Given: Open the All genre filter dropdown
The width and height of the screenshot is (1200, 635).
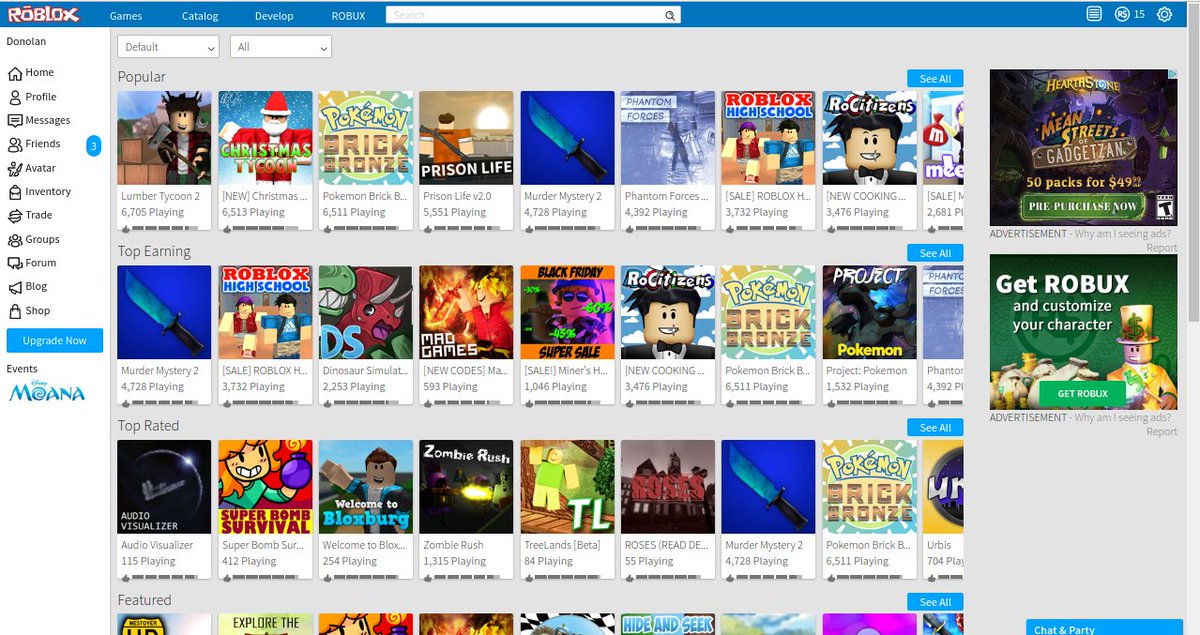Looking at the screenshot, I should pos(281,47).
